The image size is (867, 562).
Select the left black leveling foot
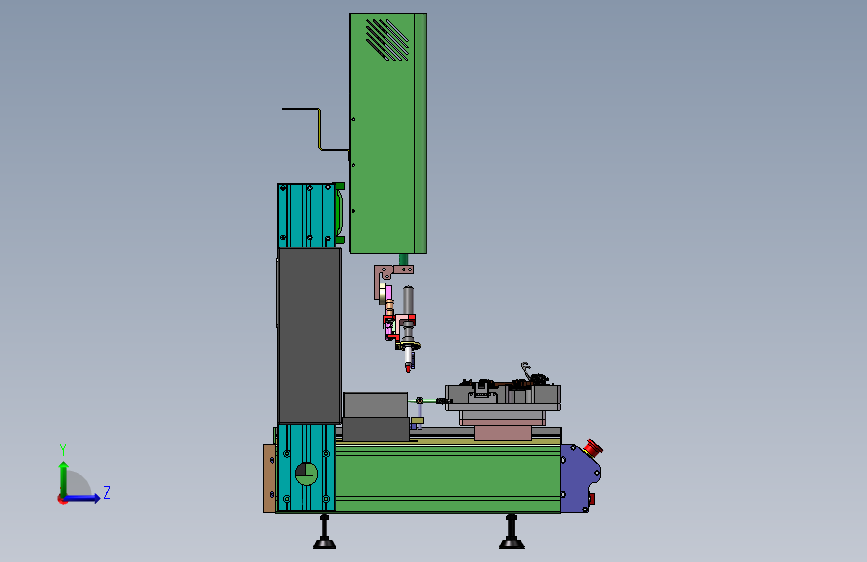[325, 532]
